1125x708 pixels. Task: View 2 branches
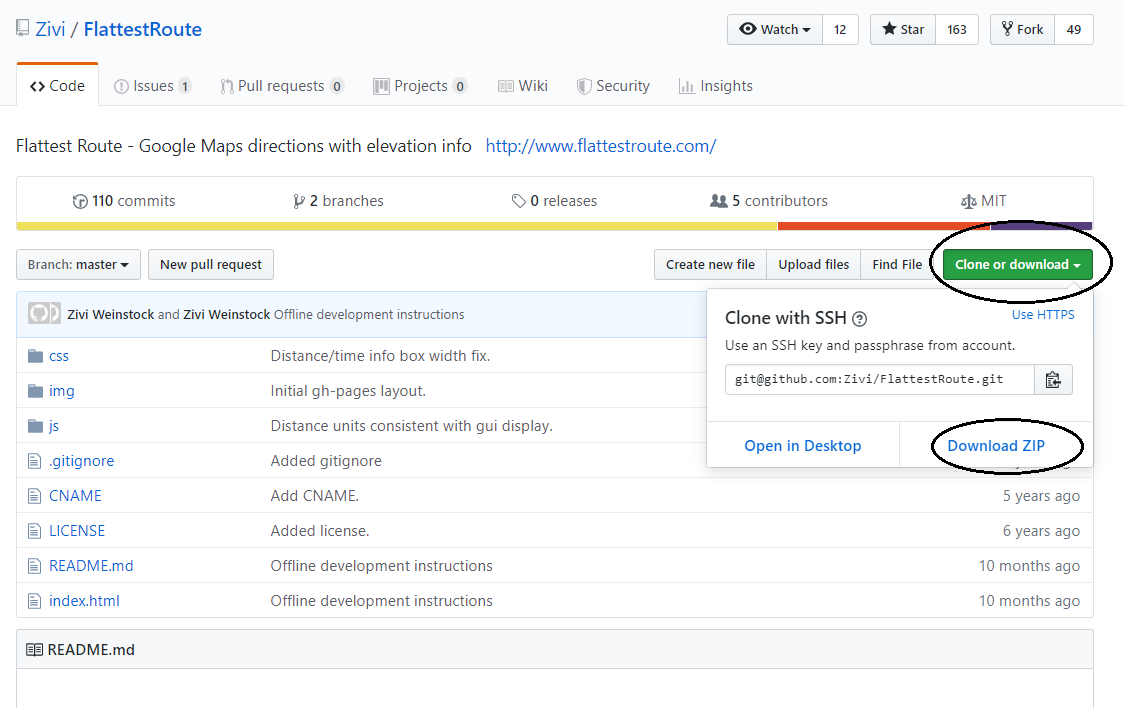click(x=338, y=202)
